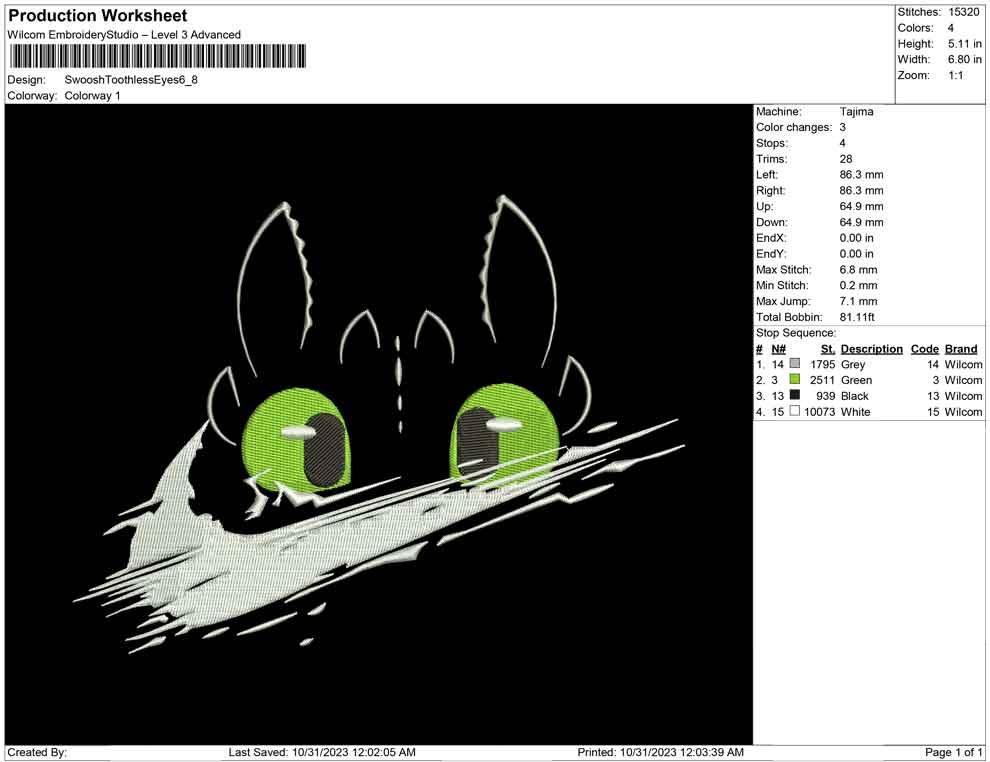Click the 'EndX:' label
990x762 pixels.
point(771,238)
